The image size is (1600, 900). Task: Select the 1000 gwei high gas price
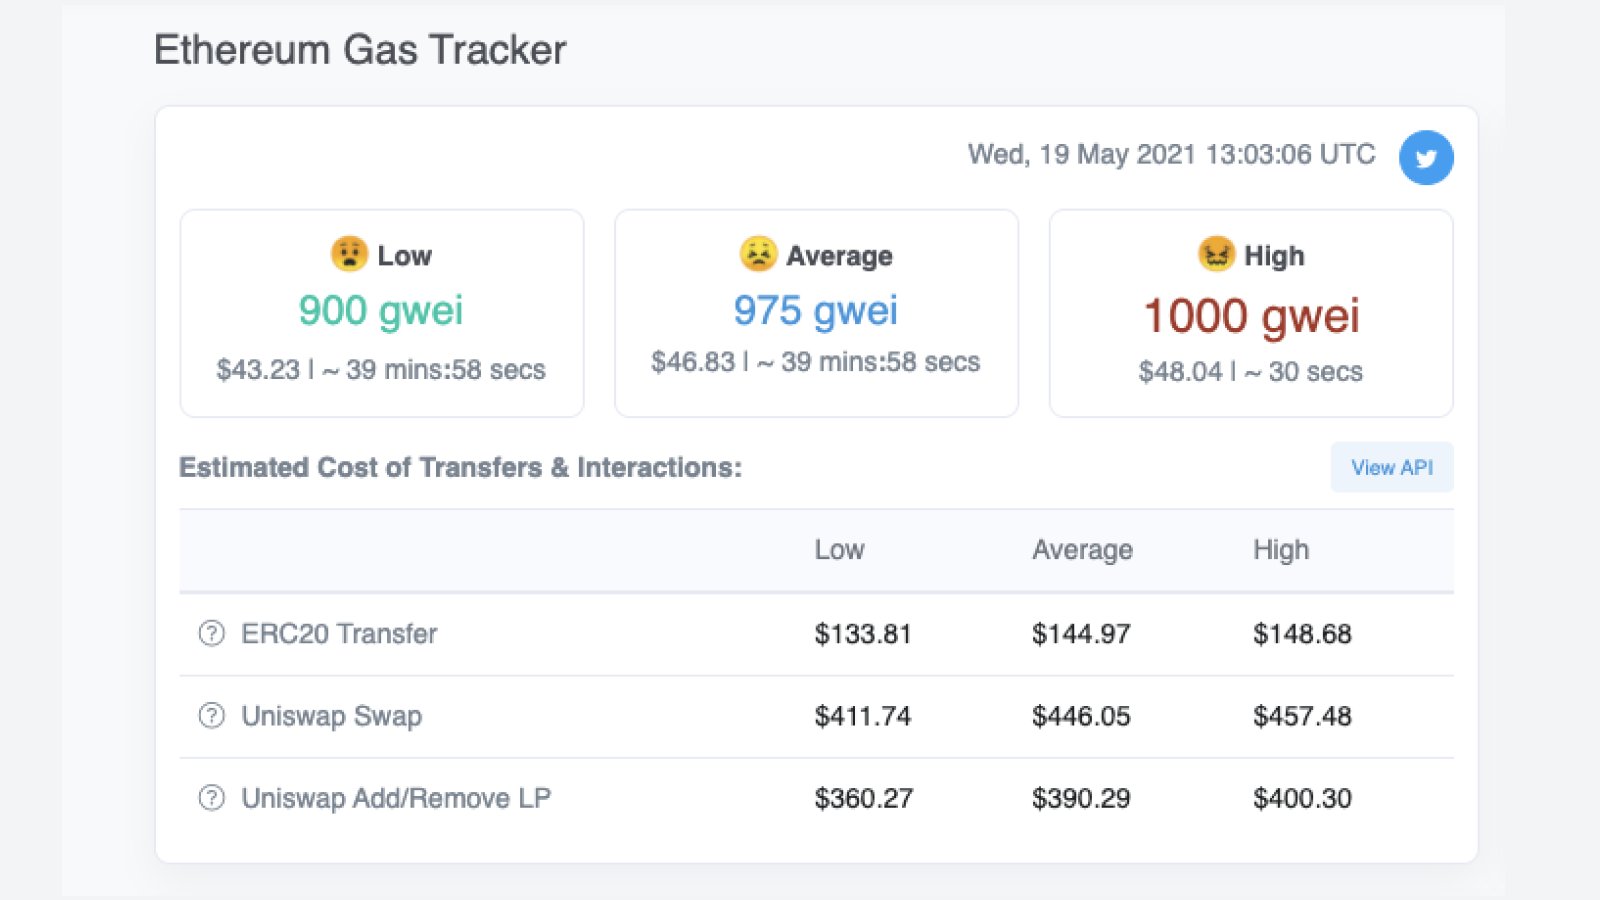point(1251,316)
